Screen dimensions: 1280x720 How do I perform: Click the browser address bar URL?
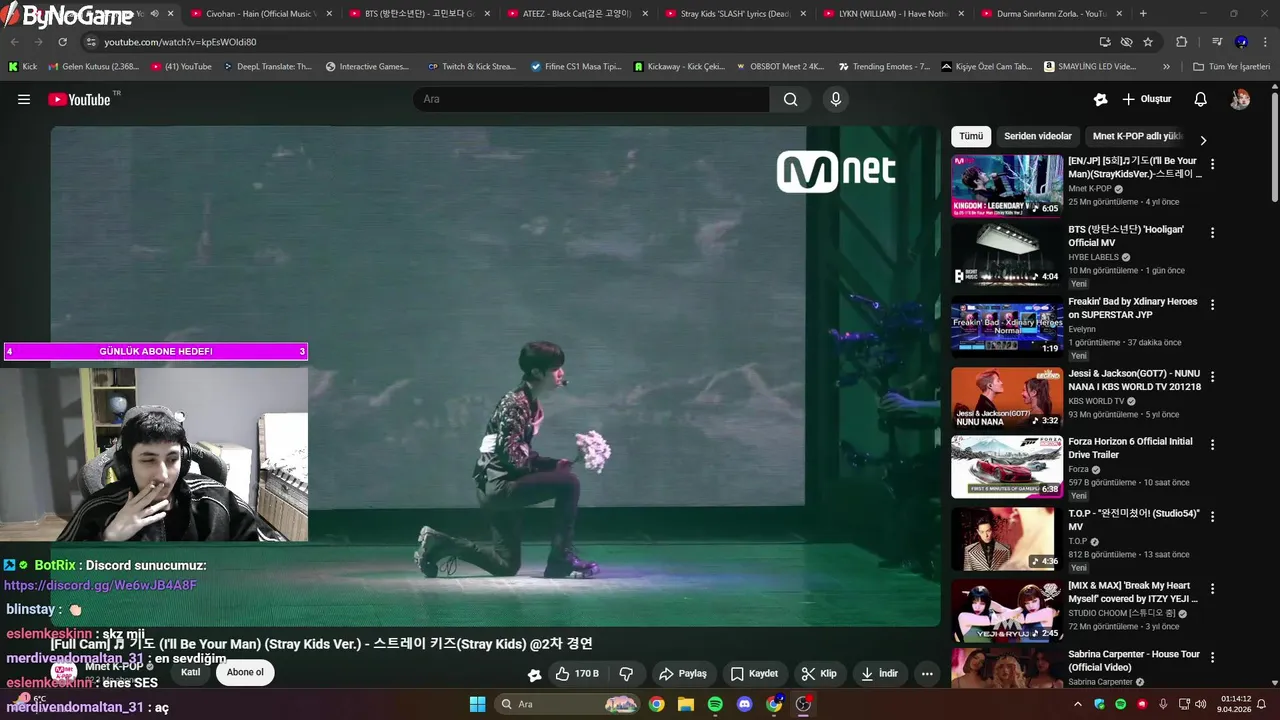tap(180, 42)
